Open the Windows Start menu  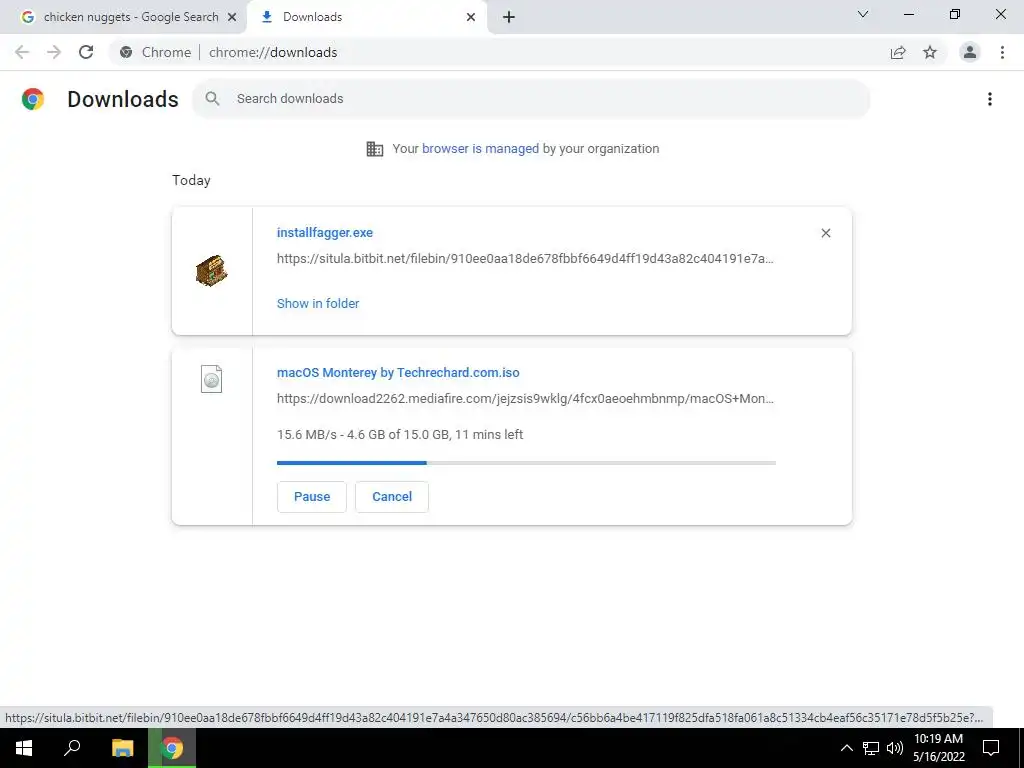click(24, 748)
